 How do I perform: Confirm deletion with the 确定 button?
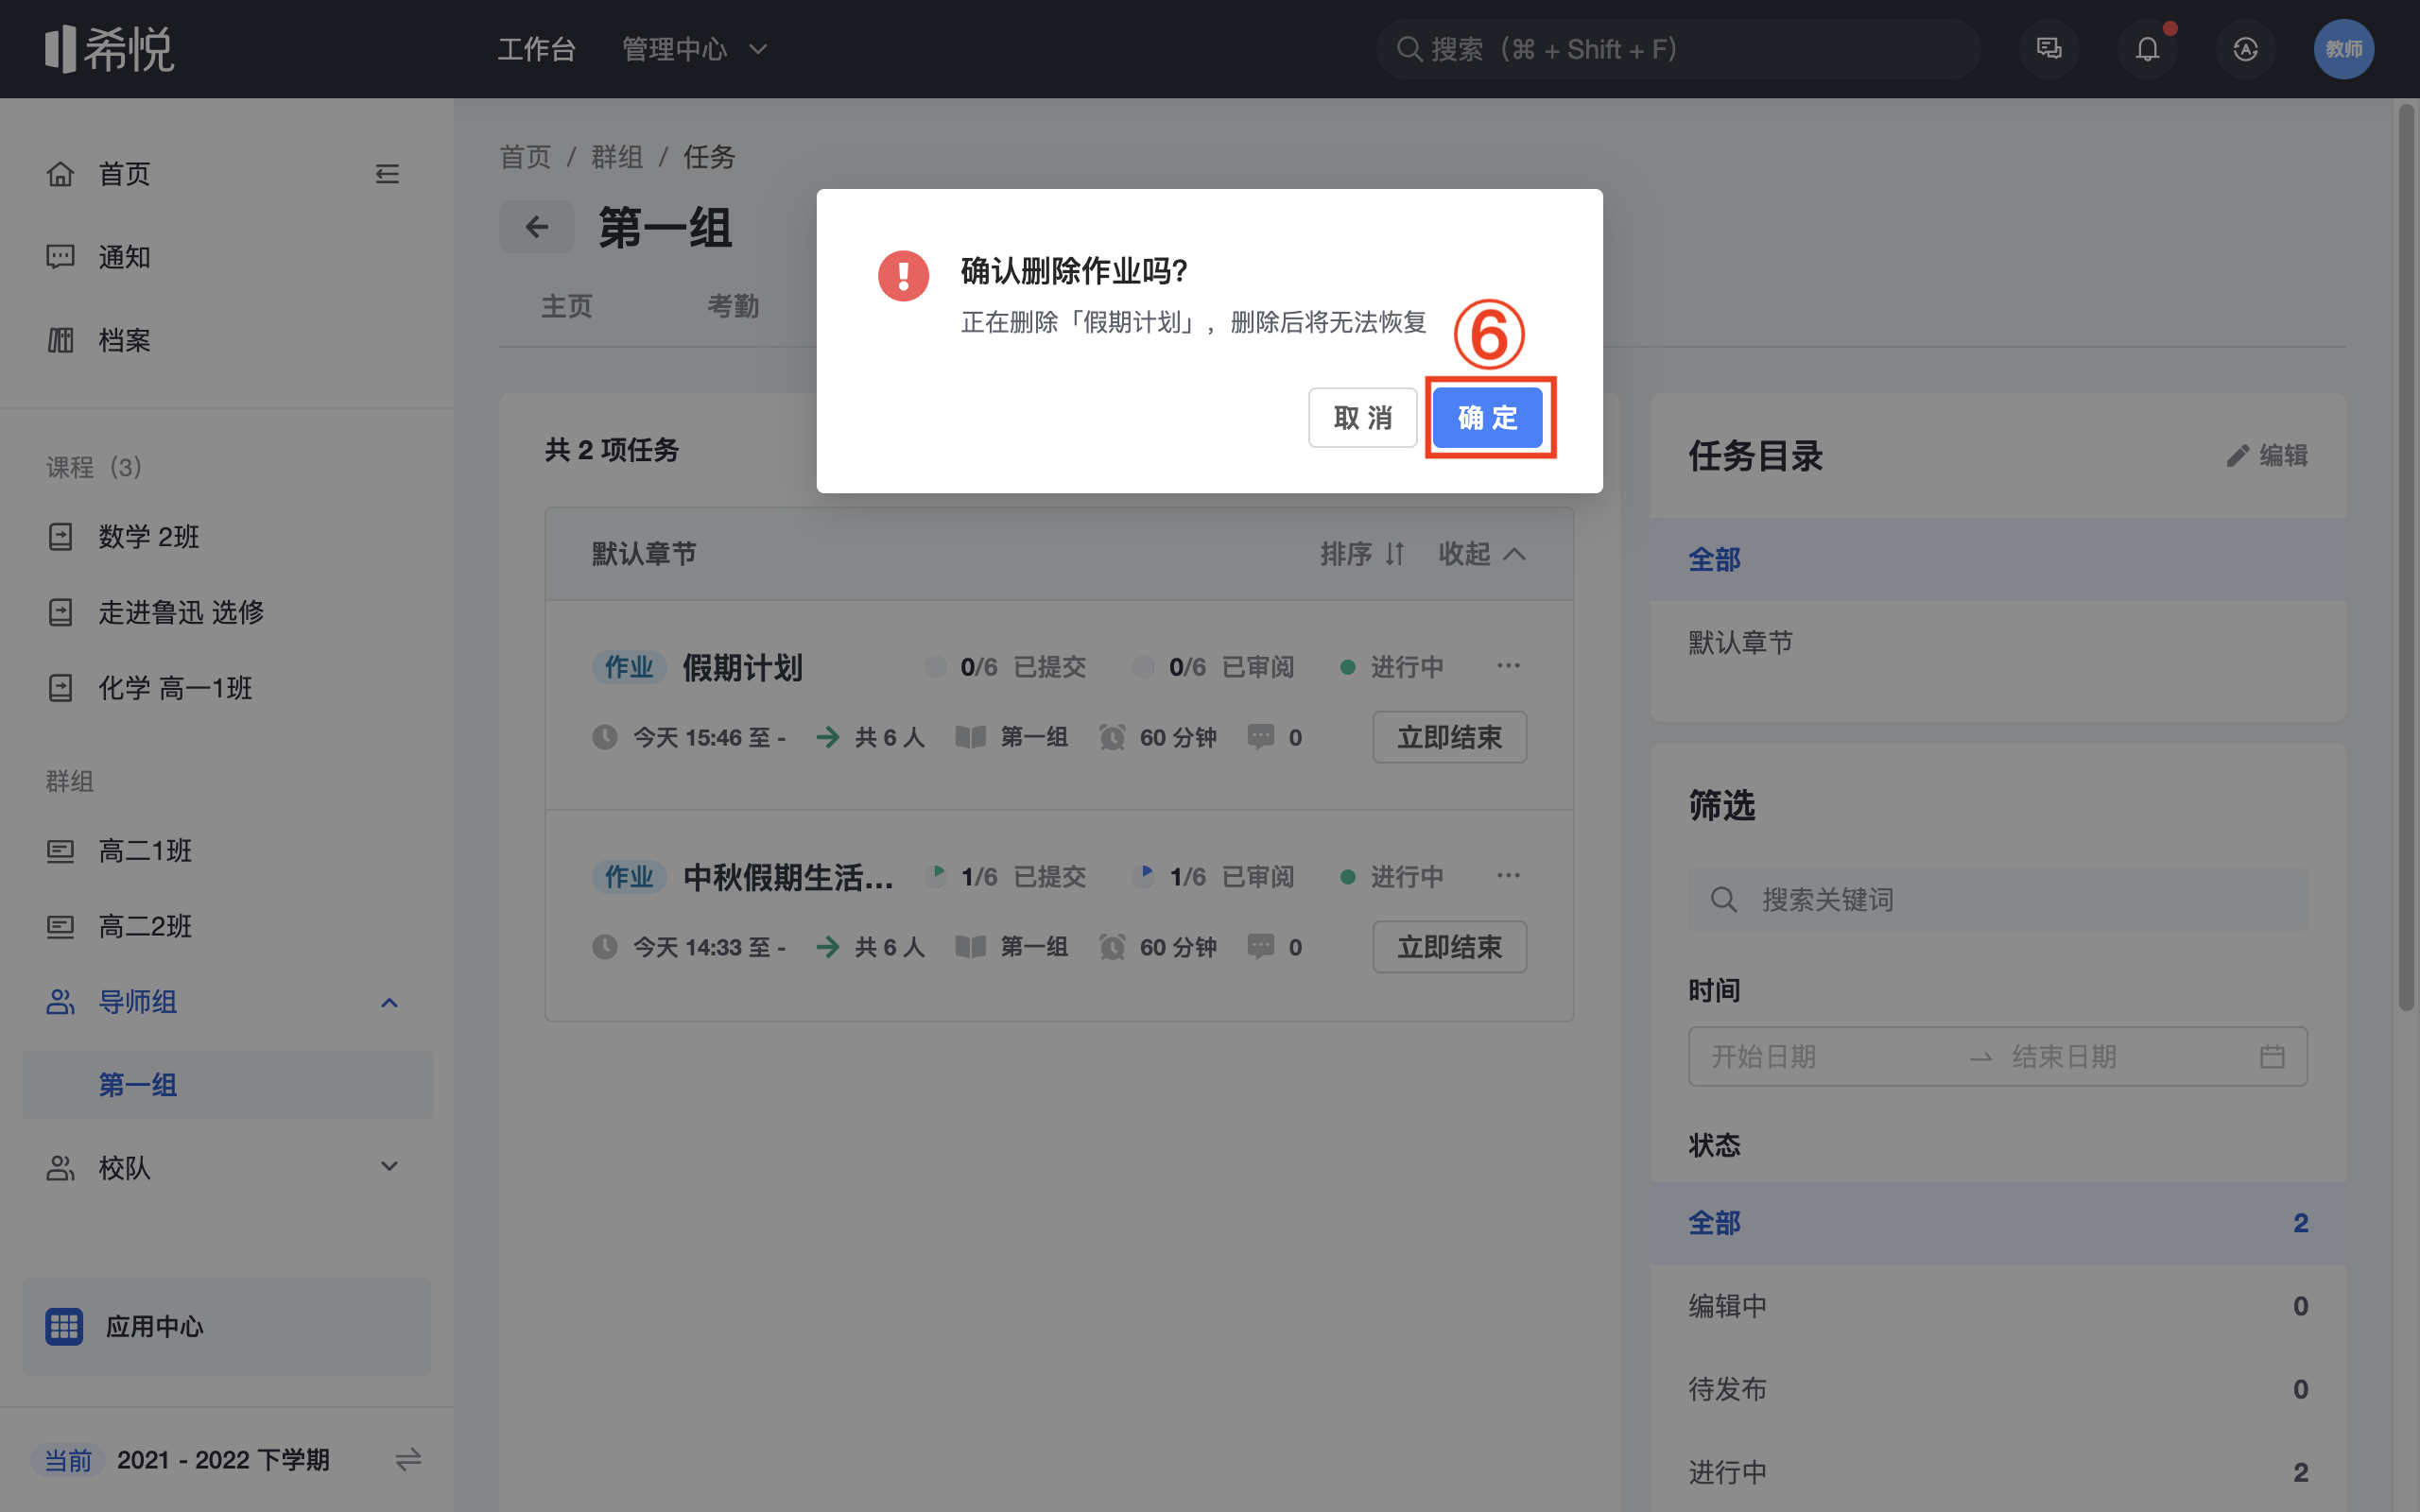coord(1488,418)
